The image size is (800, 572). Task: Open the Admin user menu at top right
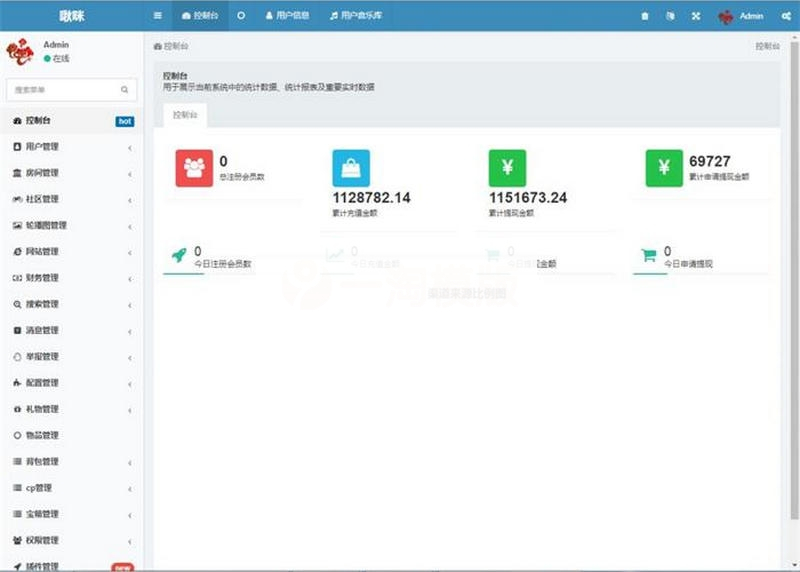tap(741, 16)
